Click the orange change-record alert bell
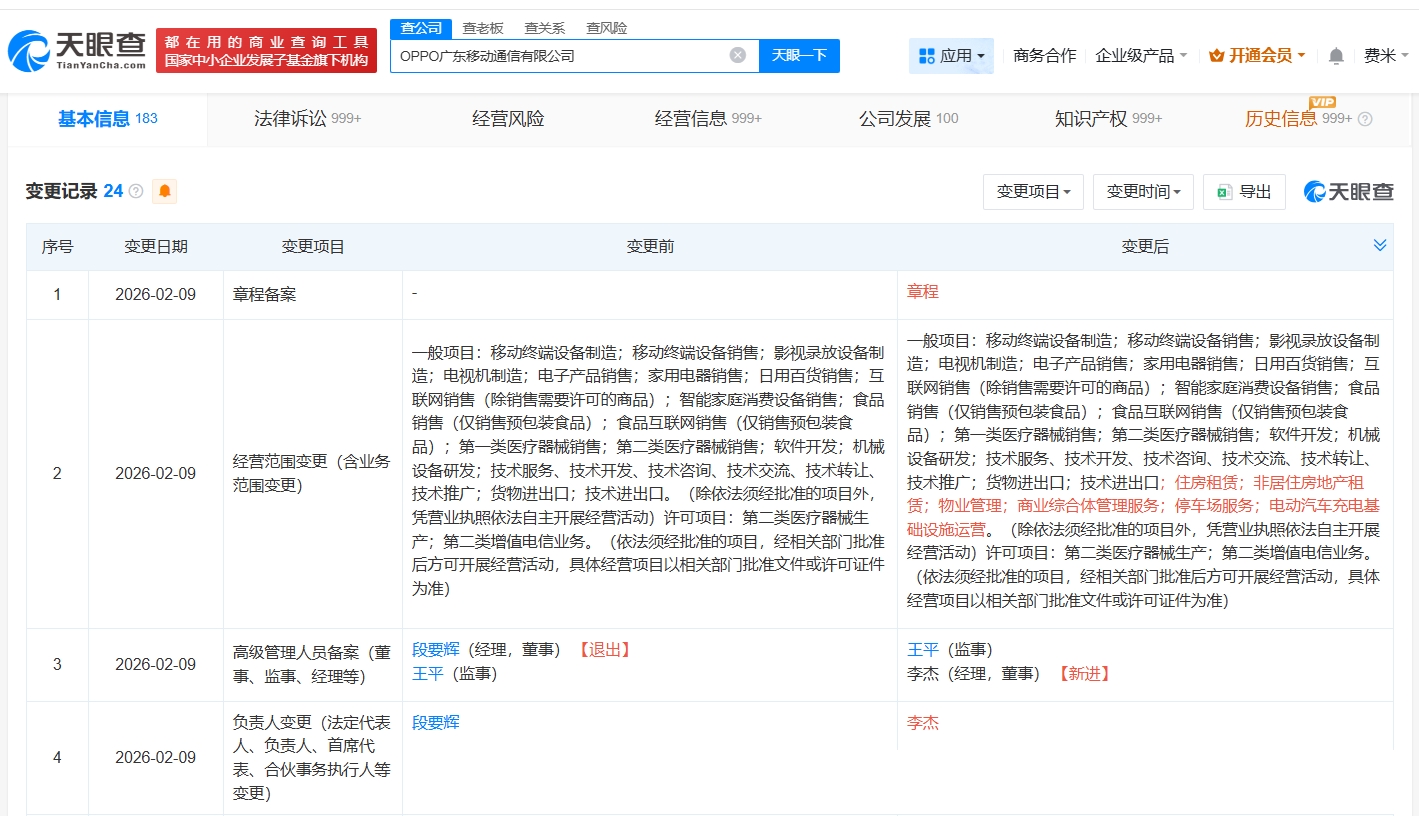 click(x=164, y=191)
